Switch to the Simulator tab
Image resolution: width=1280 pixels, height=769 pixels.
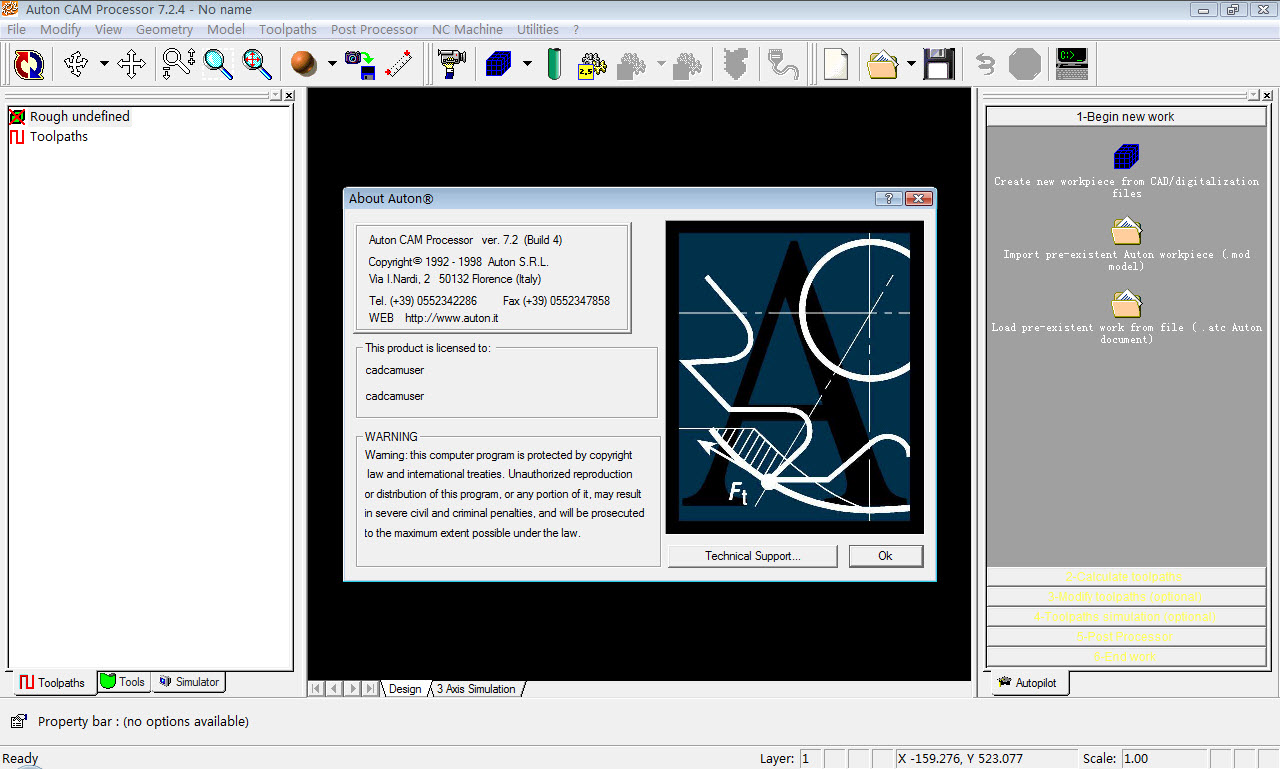[x=188, y=682]
